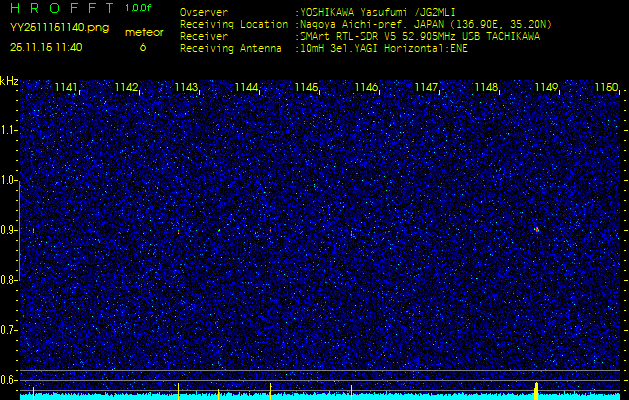Click the HROFFT program title text
629x400 pixels.
[61, 8]
